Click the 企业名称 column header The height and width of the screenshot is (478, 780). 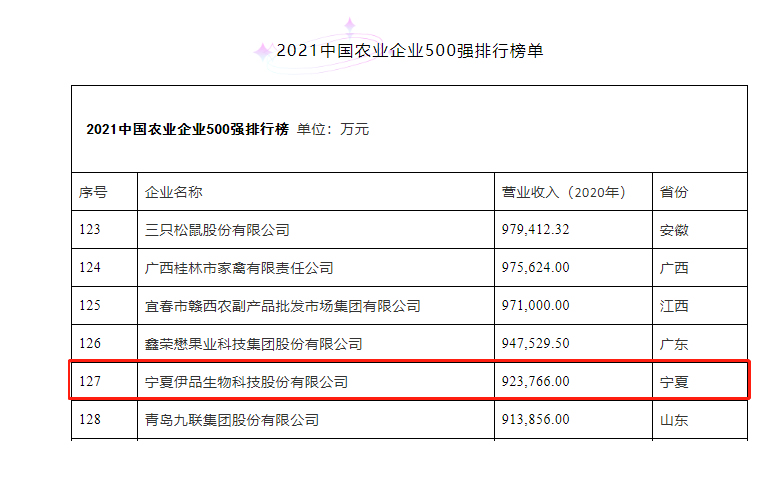pos(174,192)
